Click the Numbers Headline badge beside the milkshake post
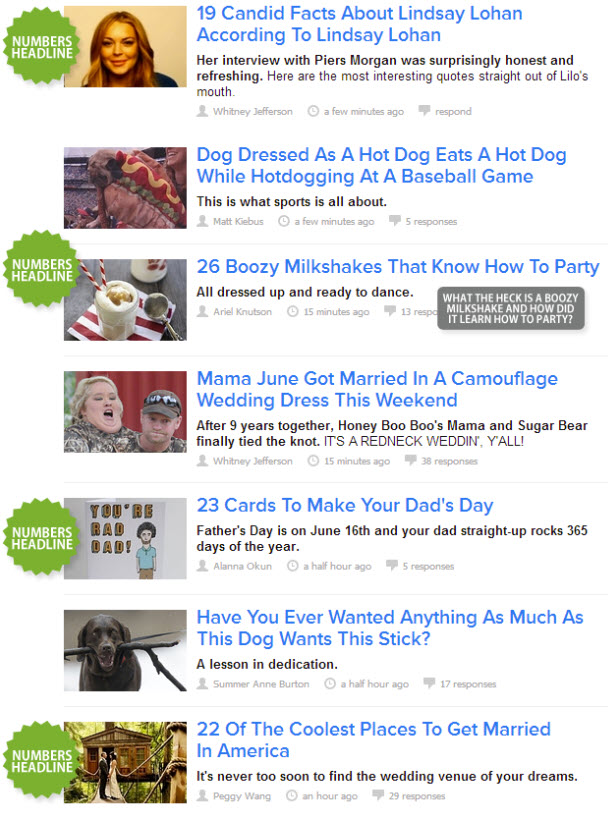608x816 pixels. click(x=42, y=270)
